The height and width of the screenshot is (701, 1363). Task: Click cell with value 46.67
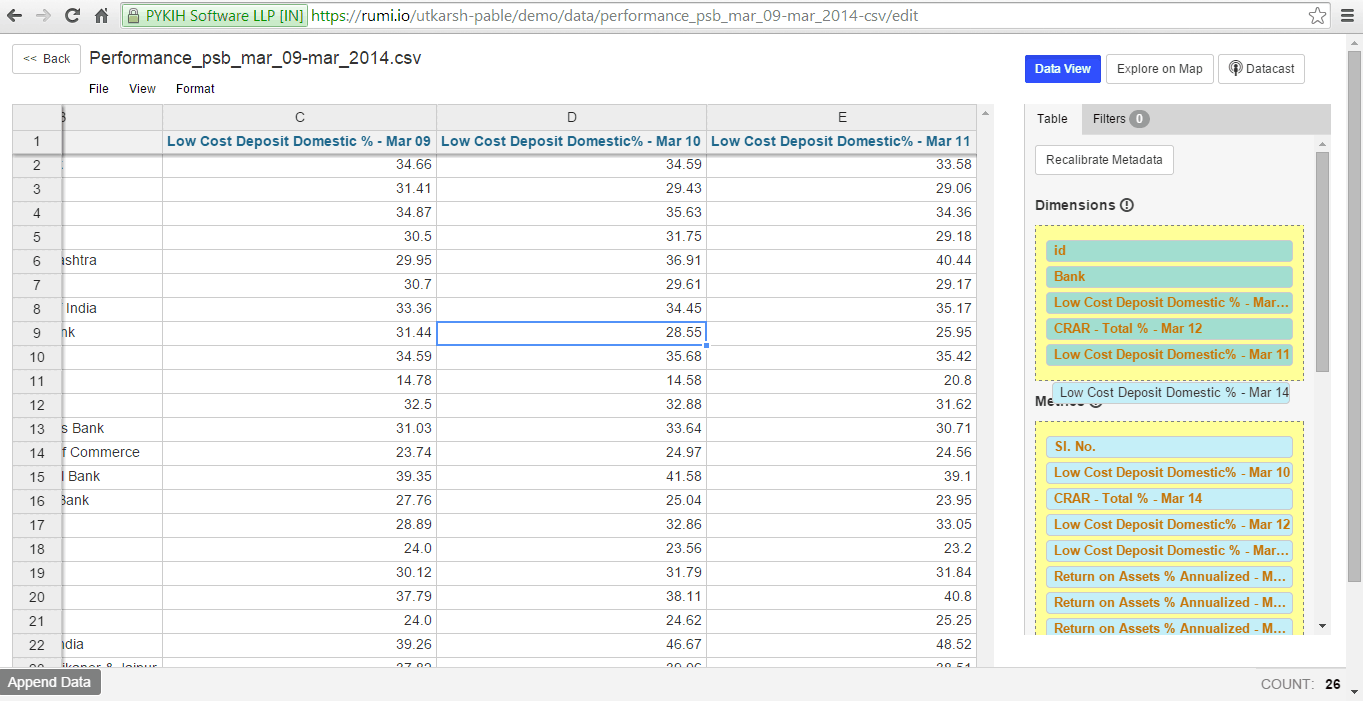(x=571, y=645)
